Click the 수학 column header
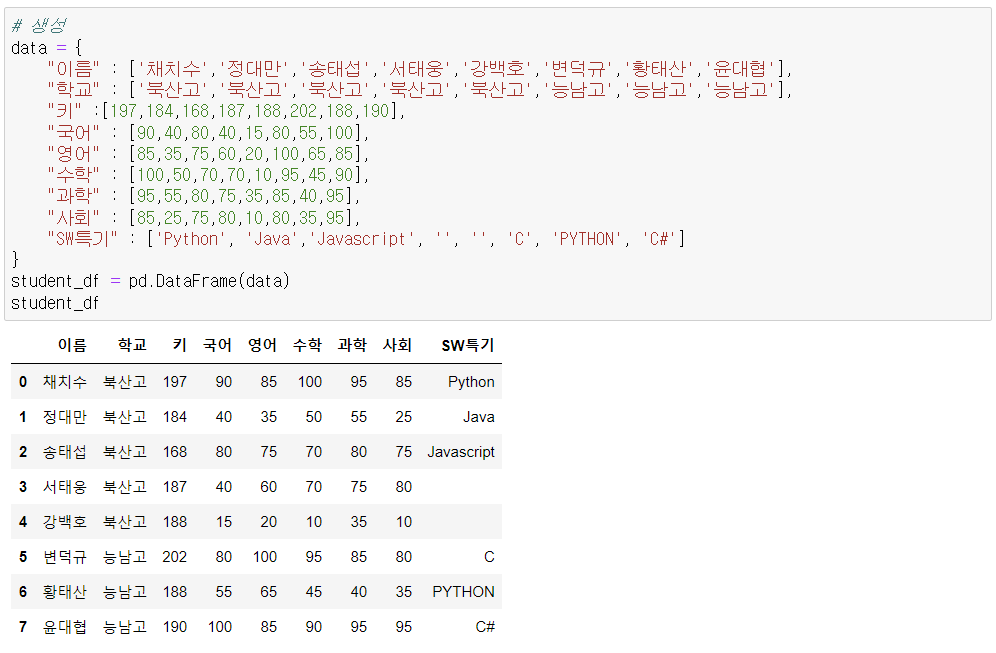This screenshot has width=996, height=653. (307, 346)
